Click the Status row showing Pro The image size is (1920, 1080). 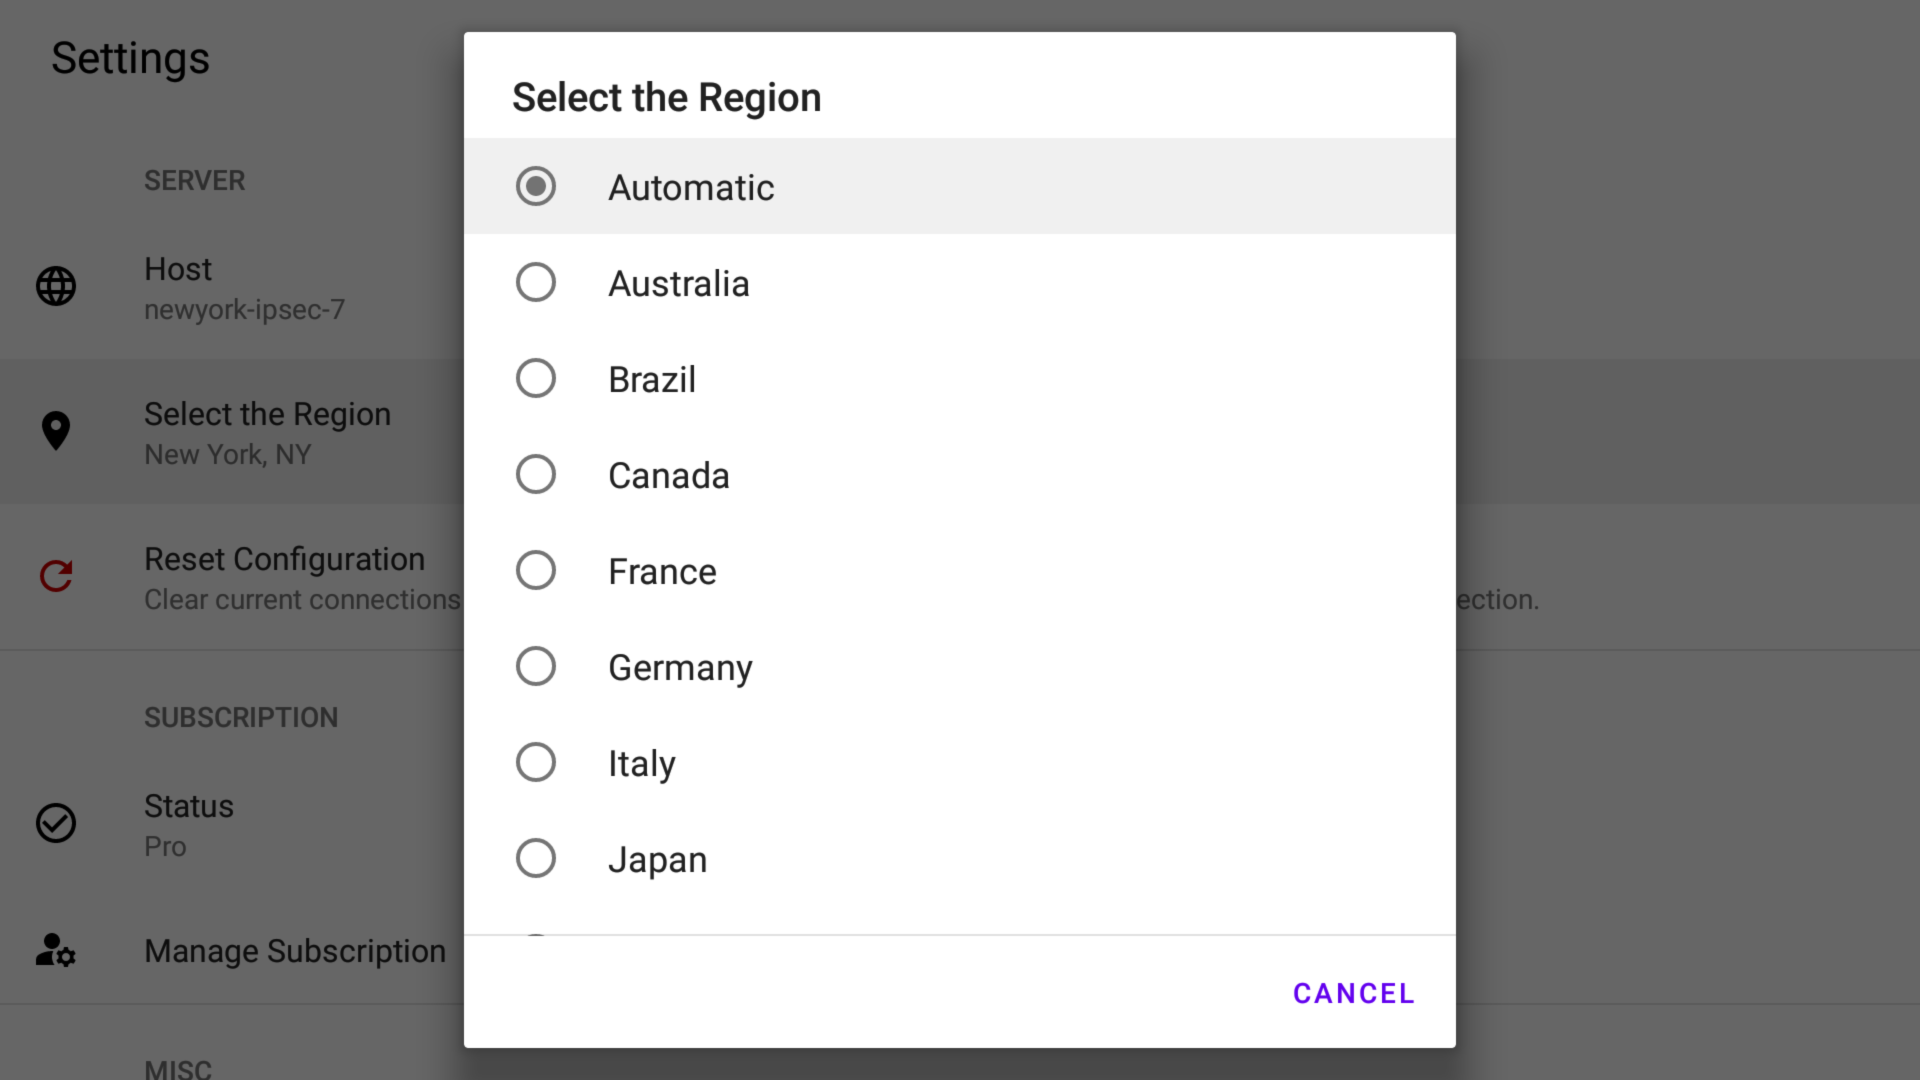point(189,823)
